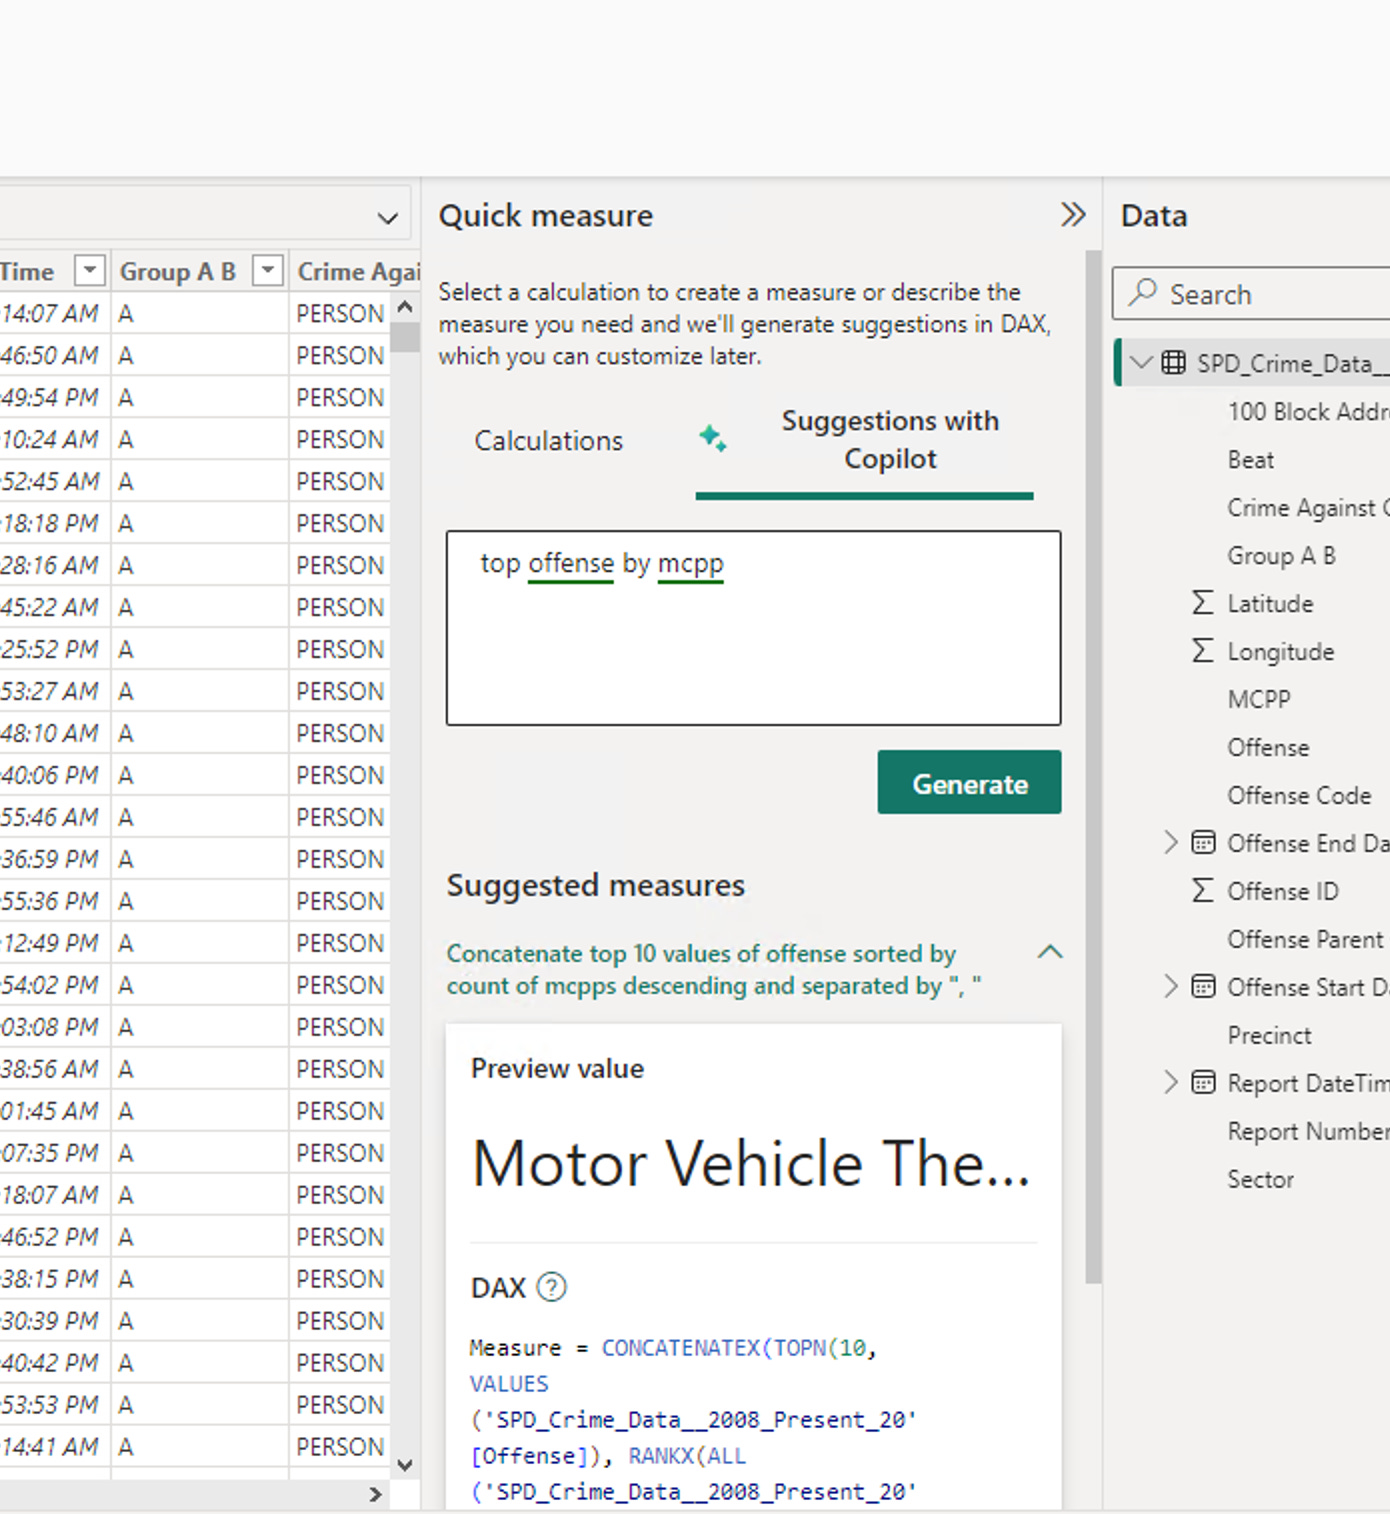Switch to the Calculations tab
This screenshot has height=1514, width=1390.
click(548, 441)
